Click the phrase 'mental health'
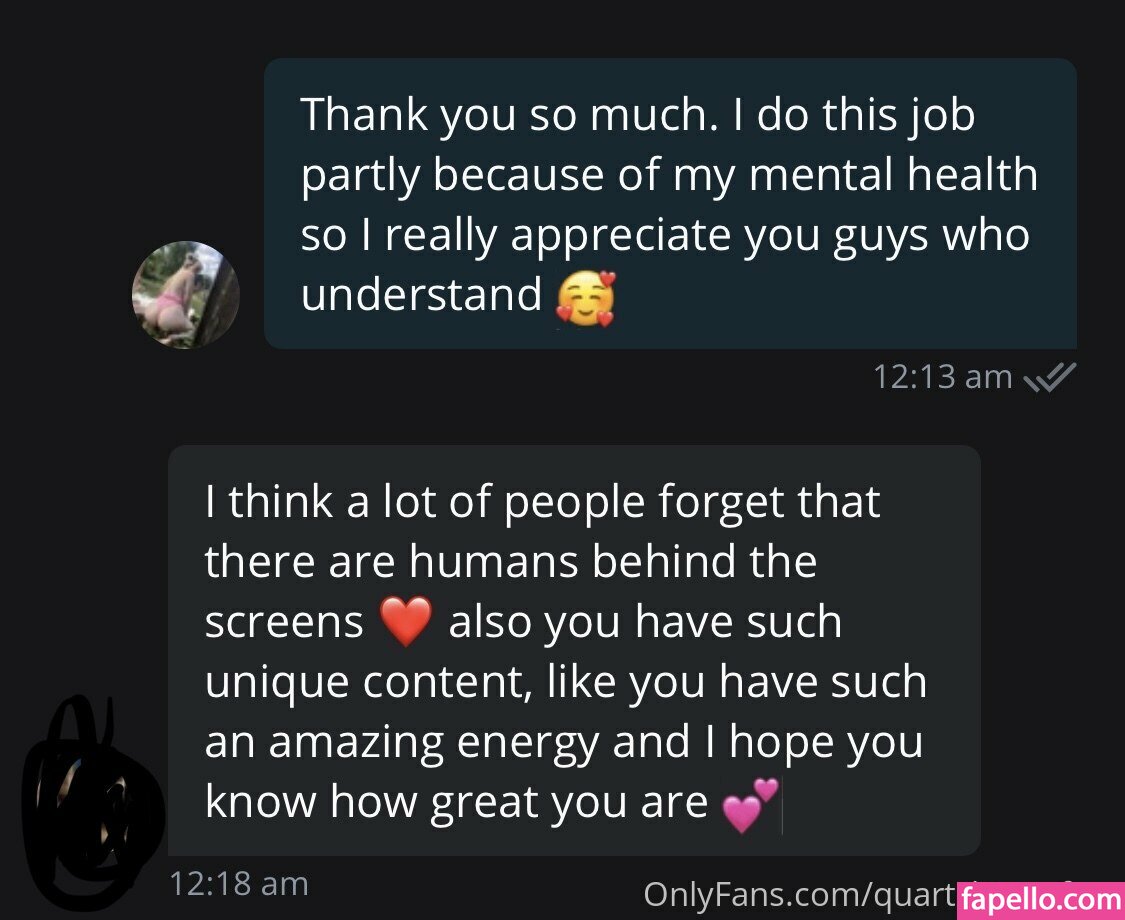Viewport: 1125px width, 920px height. pos(893,175)
